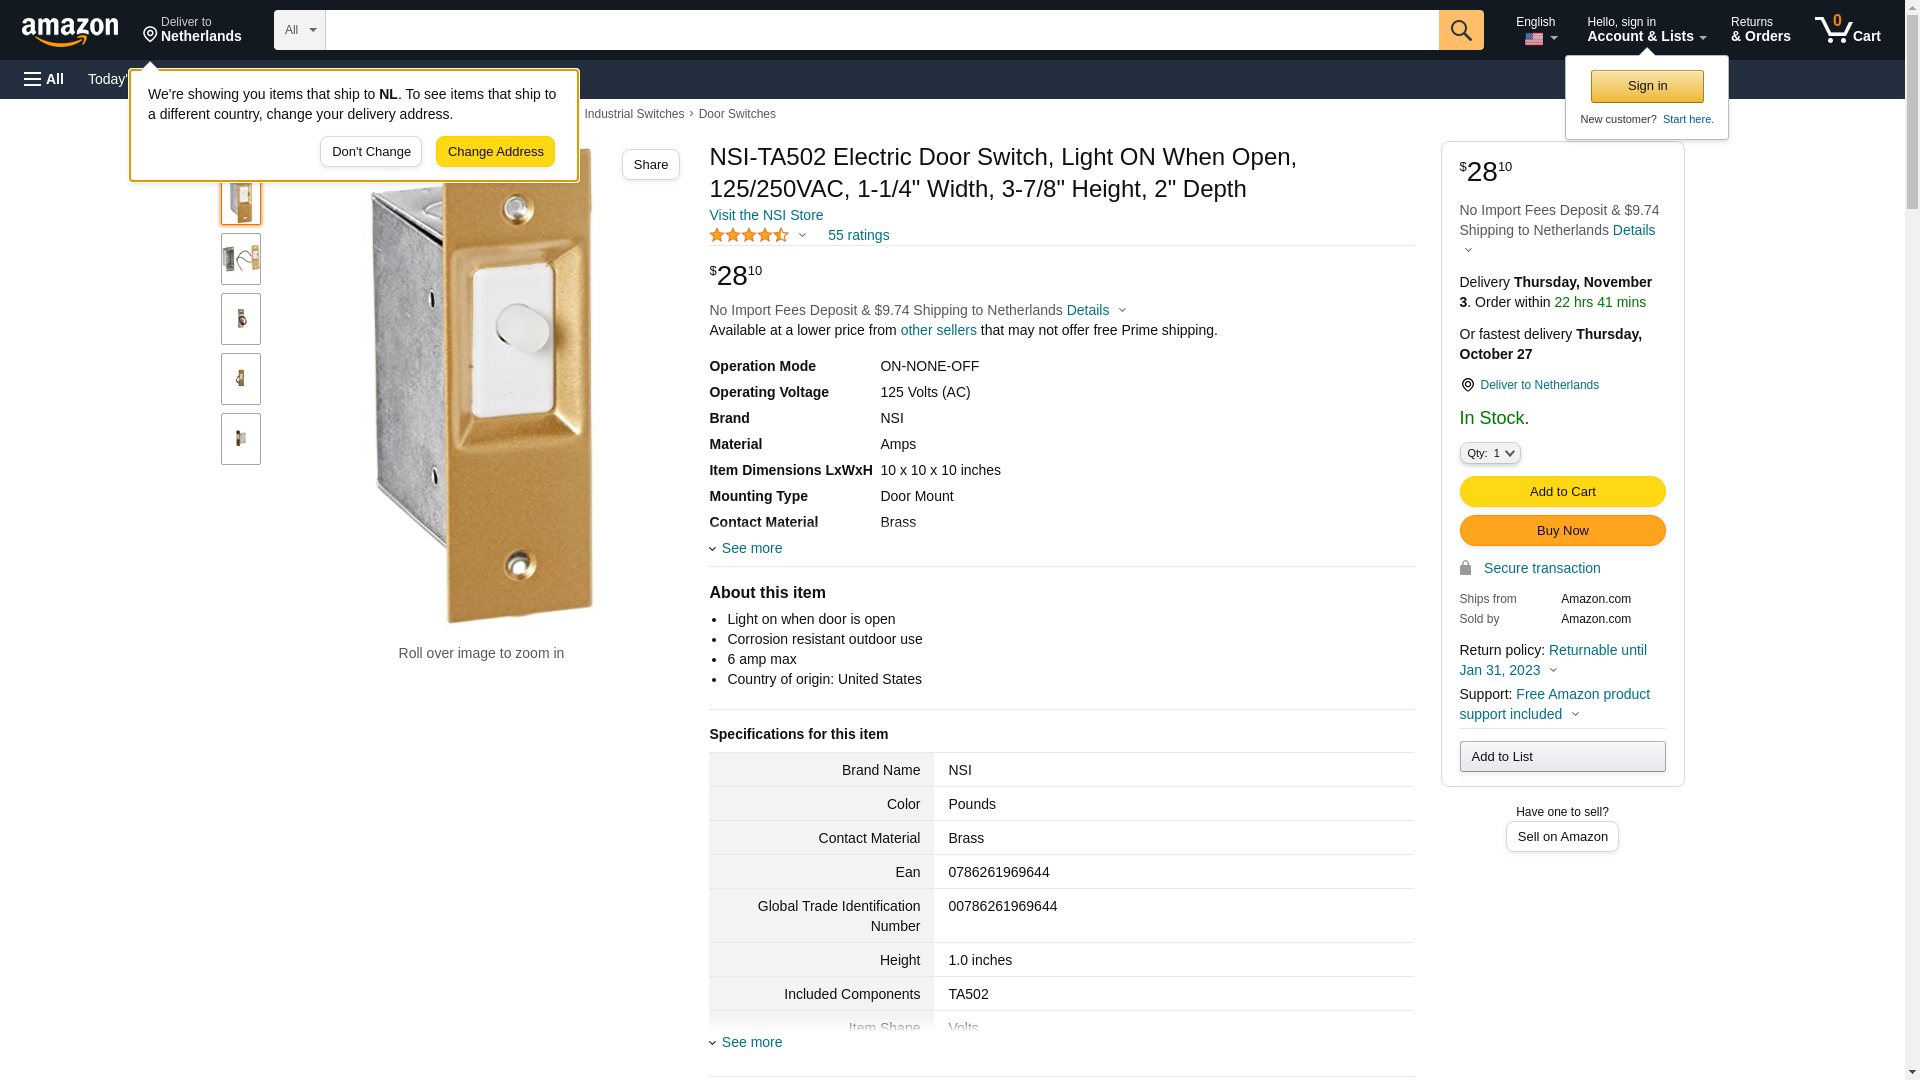Click the Deliver to Netherlands location link
Image resolution: width=1920 pixels, height=1080 pixels.
point(1538,385)
